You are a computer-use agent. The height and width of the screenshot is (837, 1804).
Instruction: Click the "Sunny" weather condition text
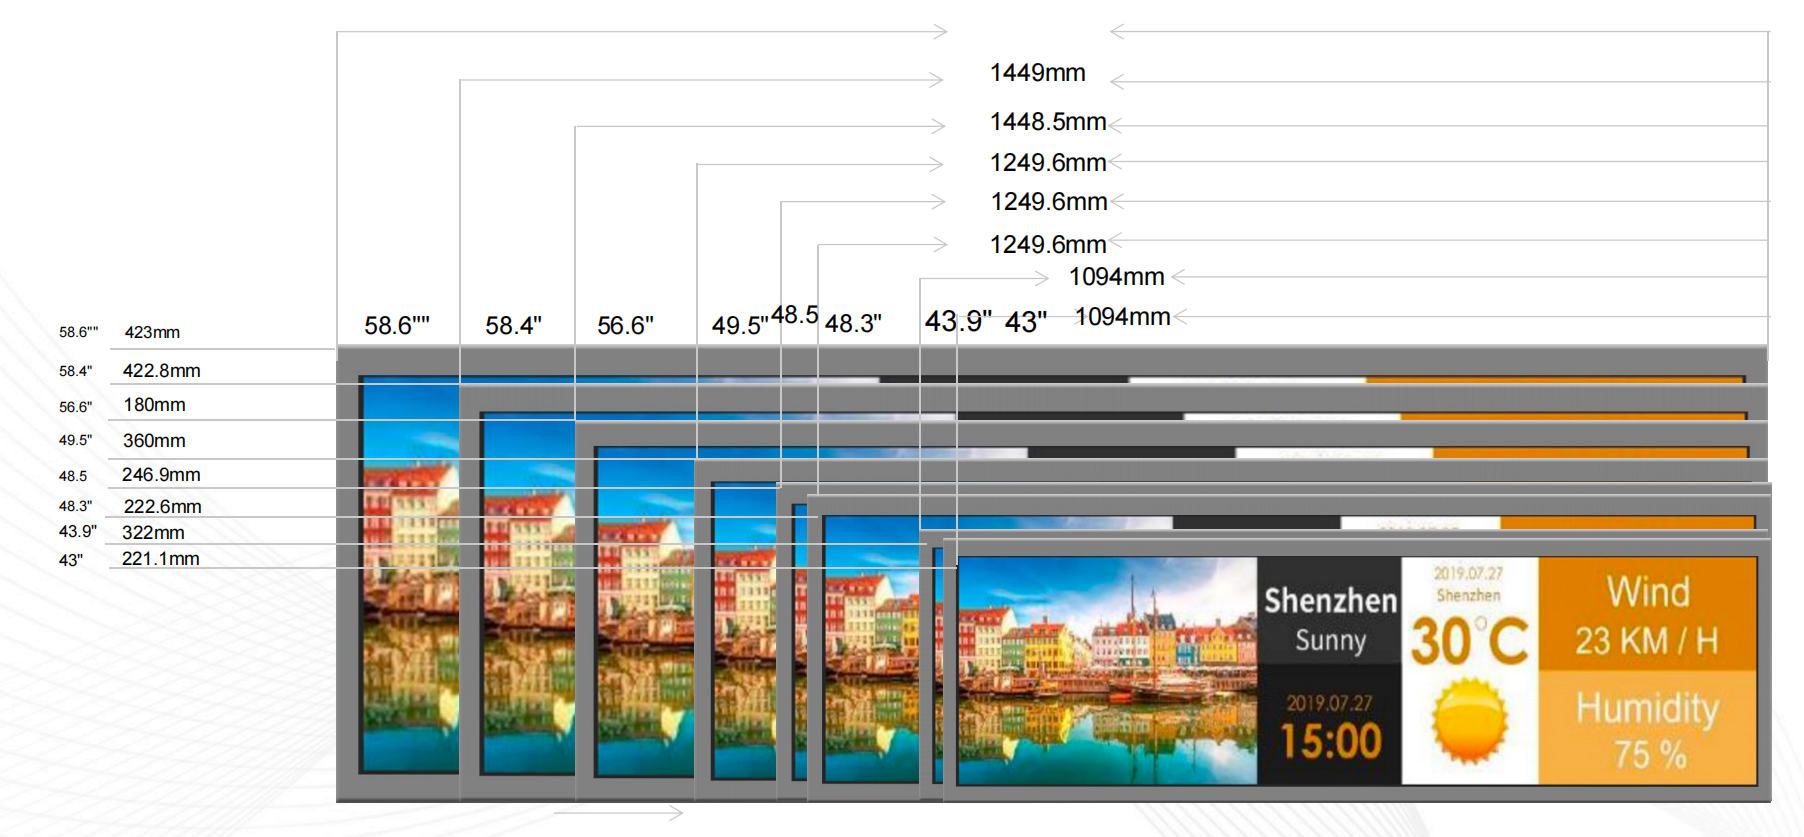[1330, 640]
